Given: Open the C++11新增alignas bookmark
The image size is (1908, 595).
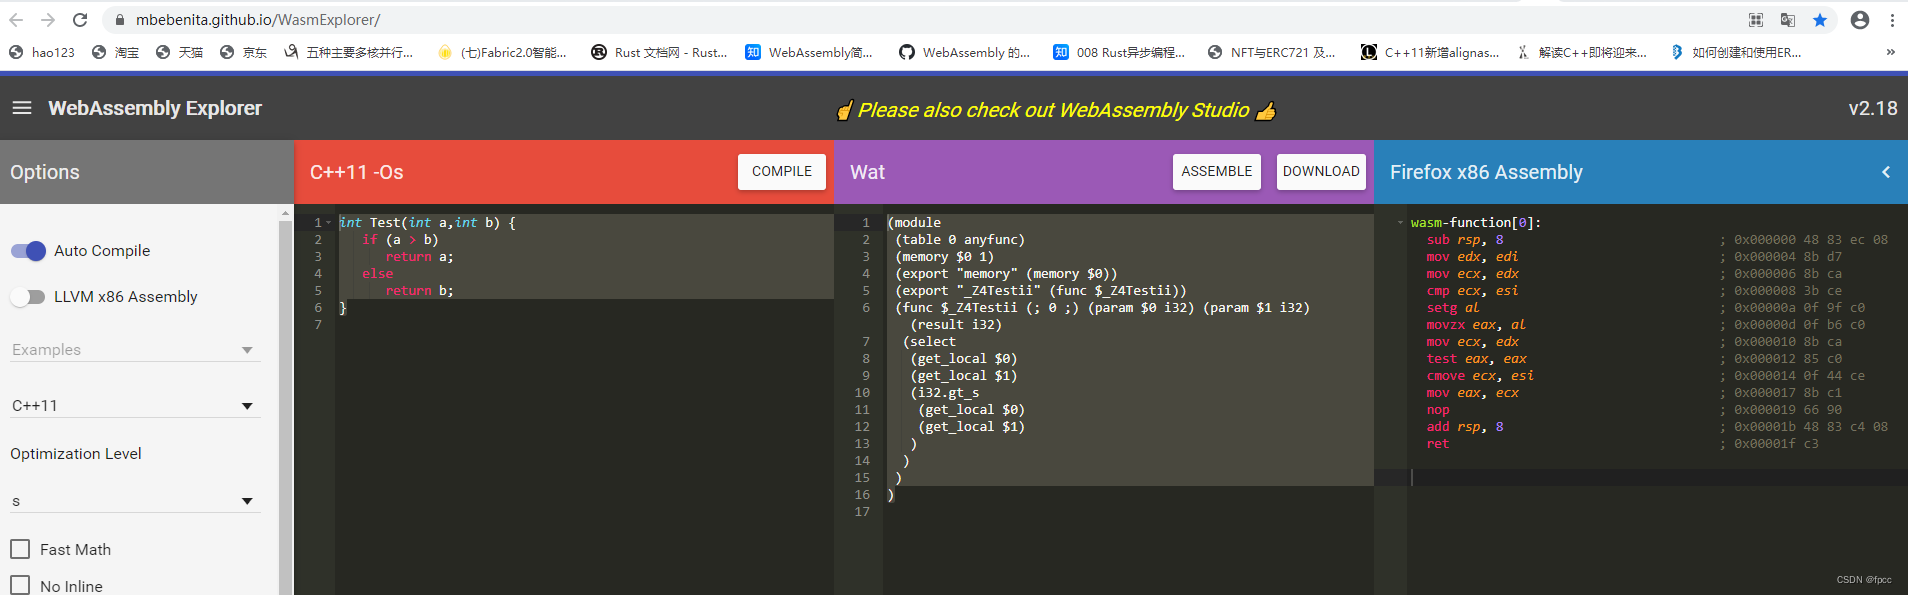Looking at the screenshot, I should pyautogui.click(x=1430, y=52).
